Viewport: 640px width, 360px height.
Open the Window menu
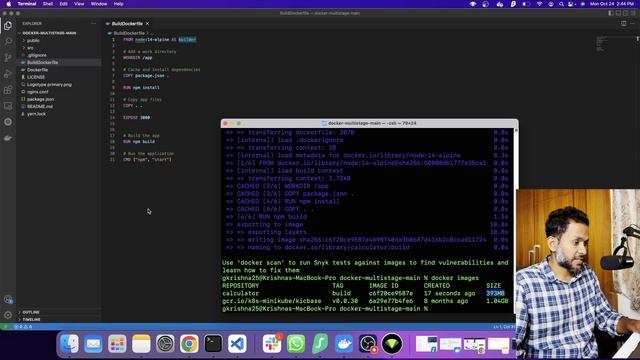pos(99,4)
